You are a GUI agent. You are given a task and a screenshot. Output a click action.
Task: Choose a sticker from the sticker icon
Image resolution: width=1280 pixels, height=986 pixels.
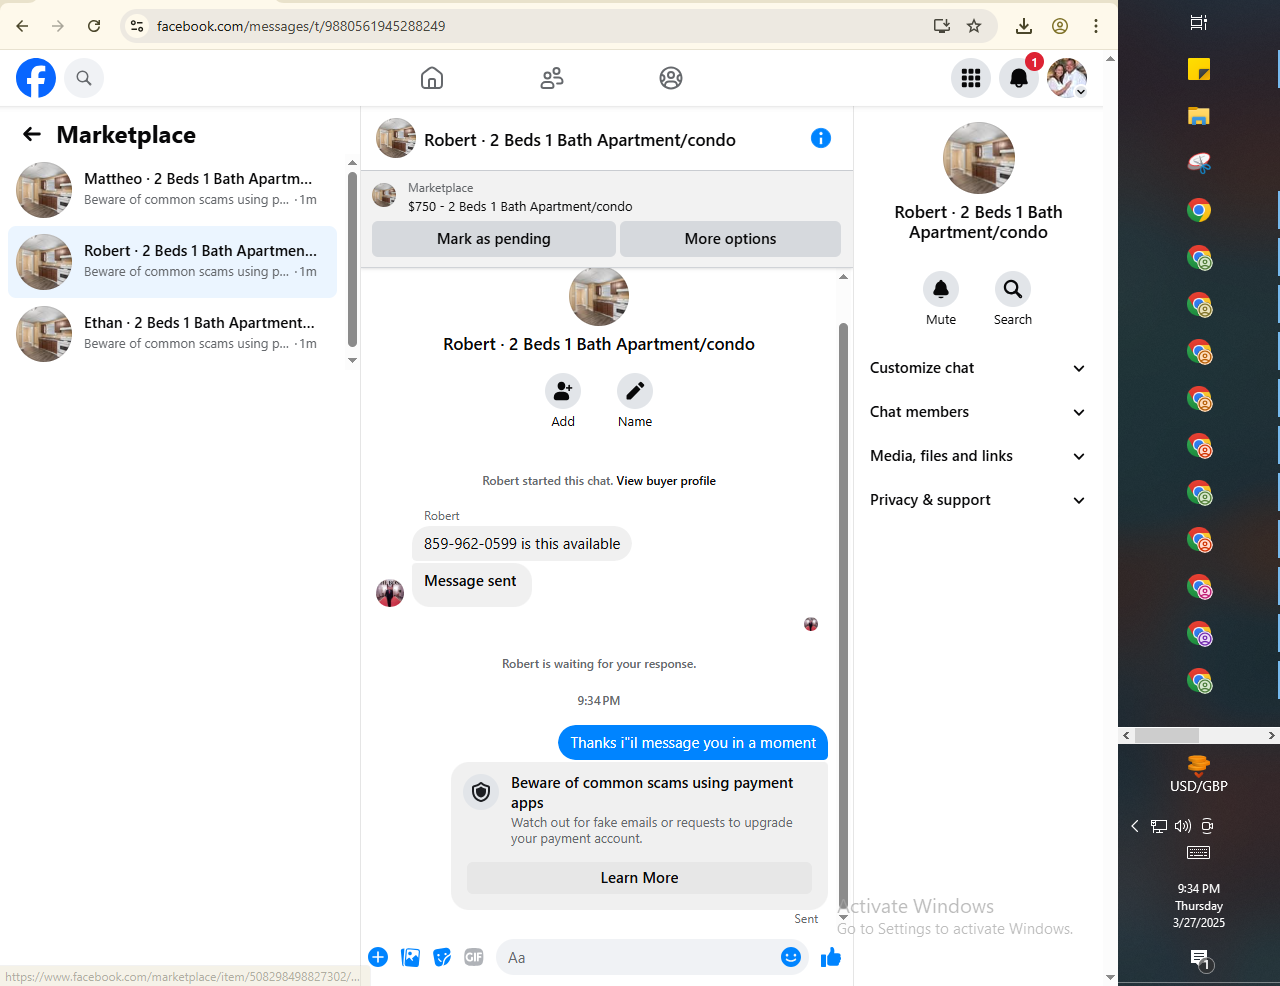point(442,957)
